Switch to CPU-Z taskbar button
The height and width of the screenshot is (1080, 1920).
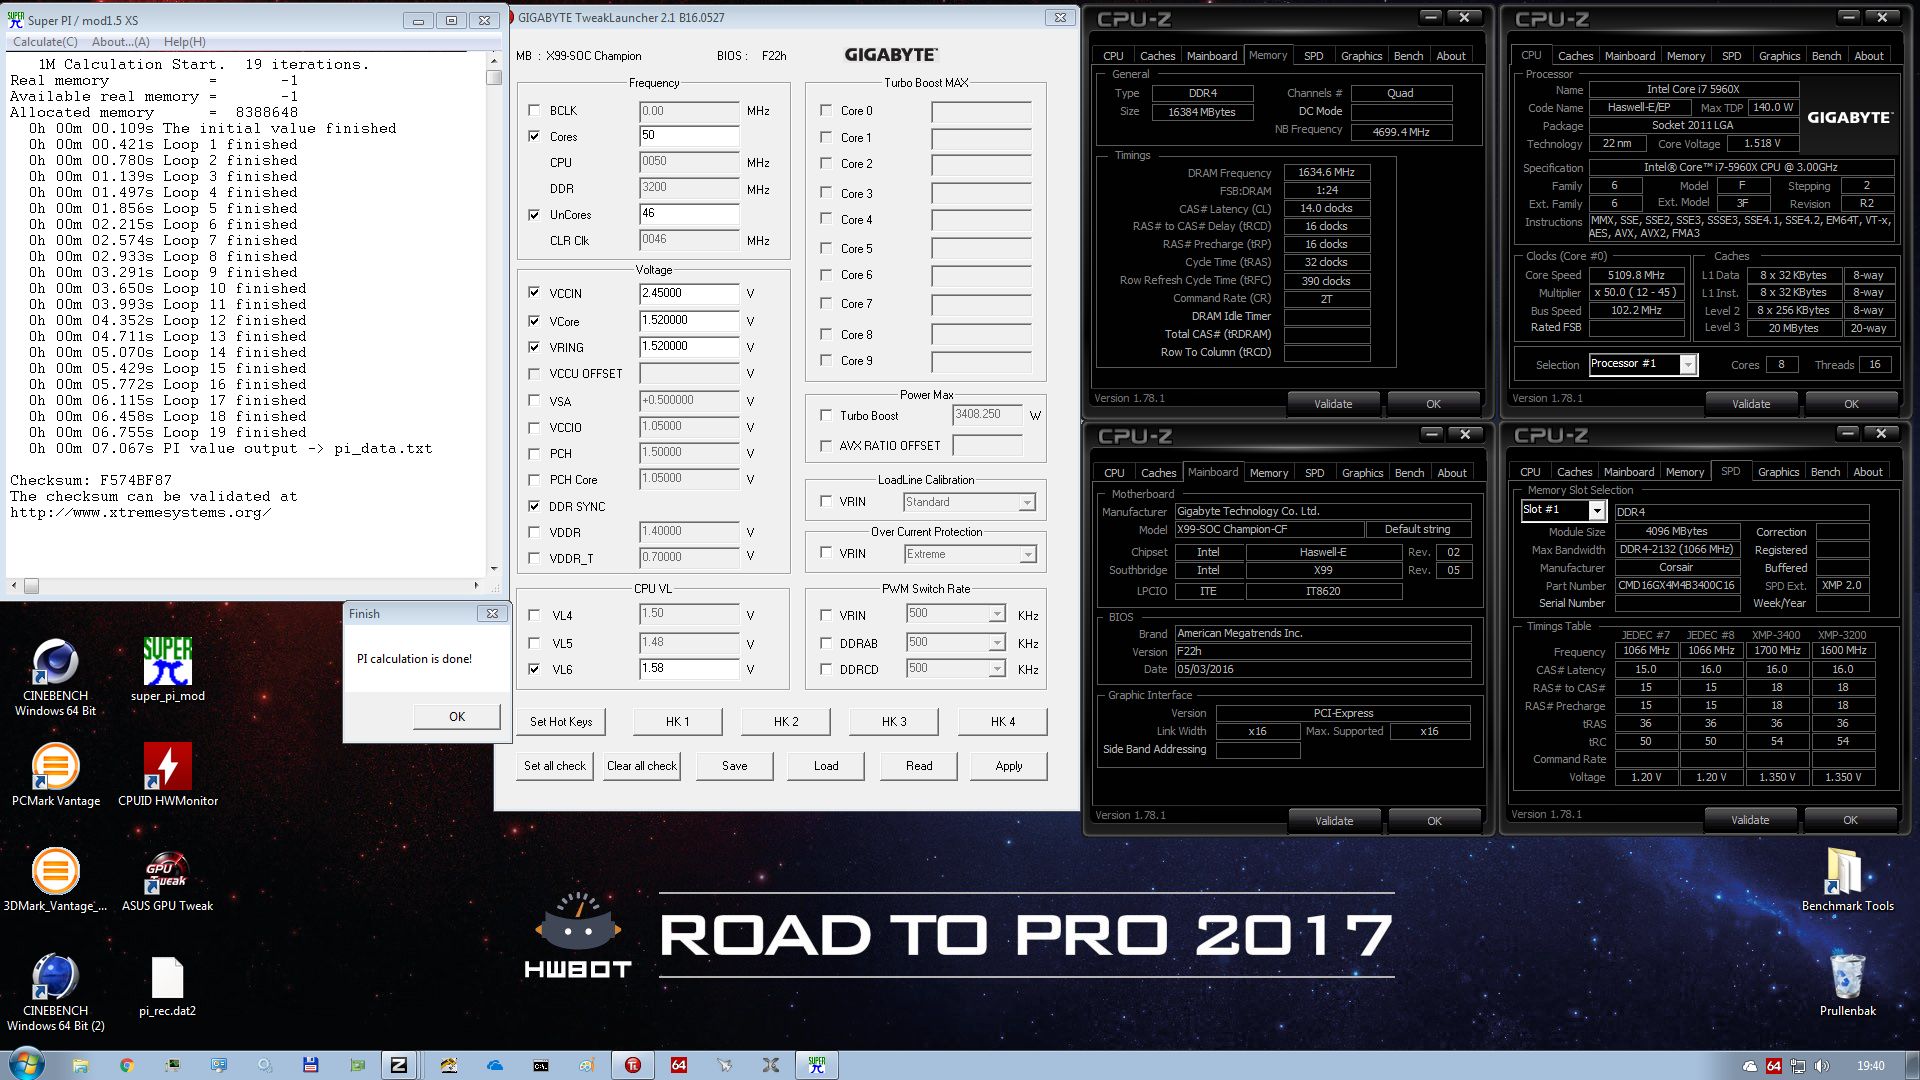(398, 1065)
